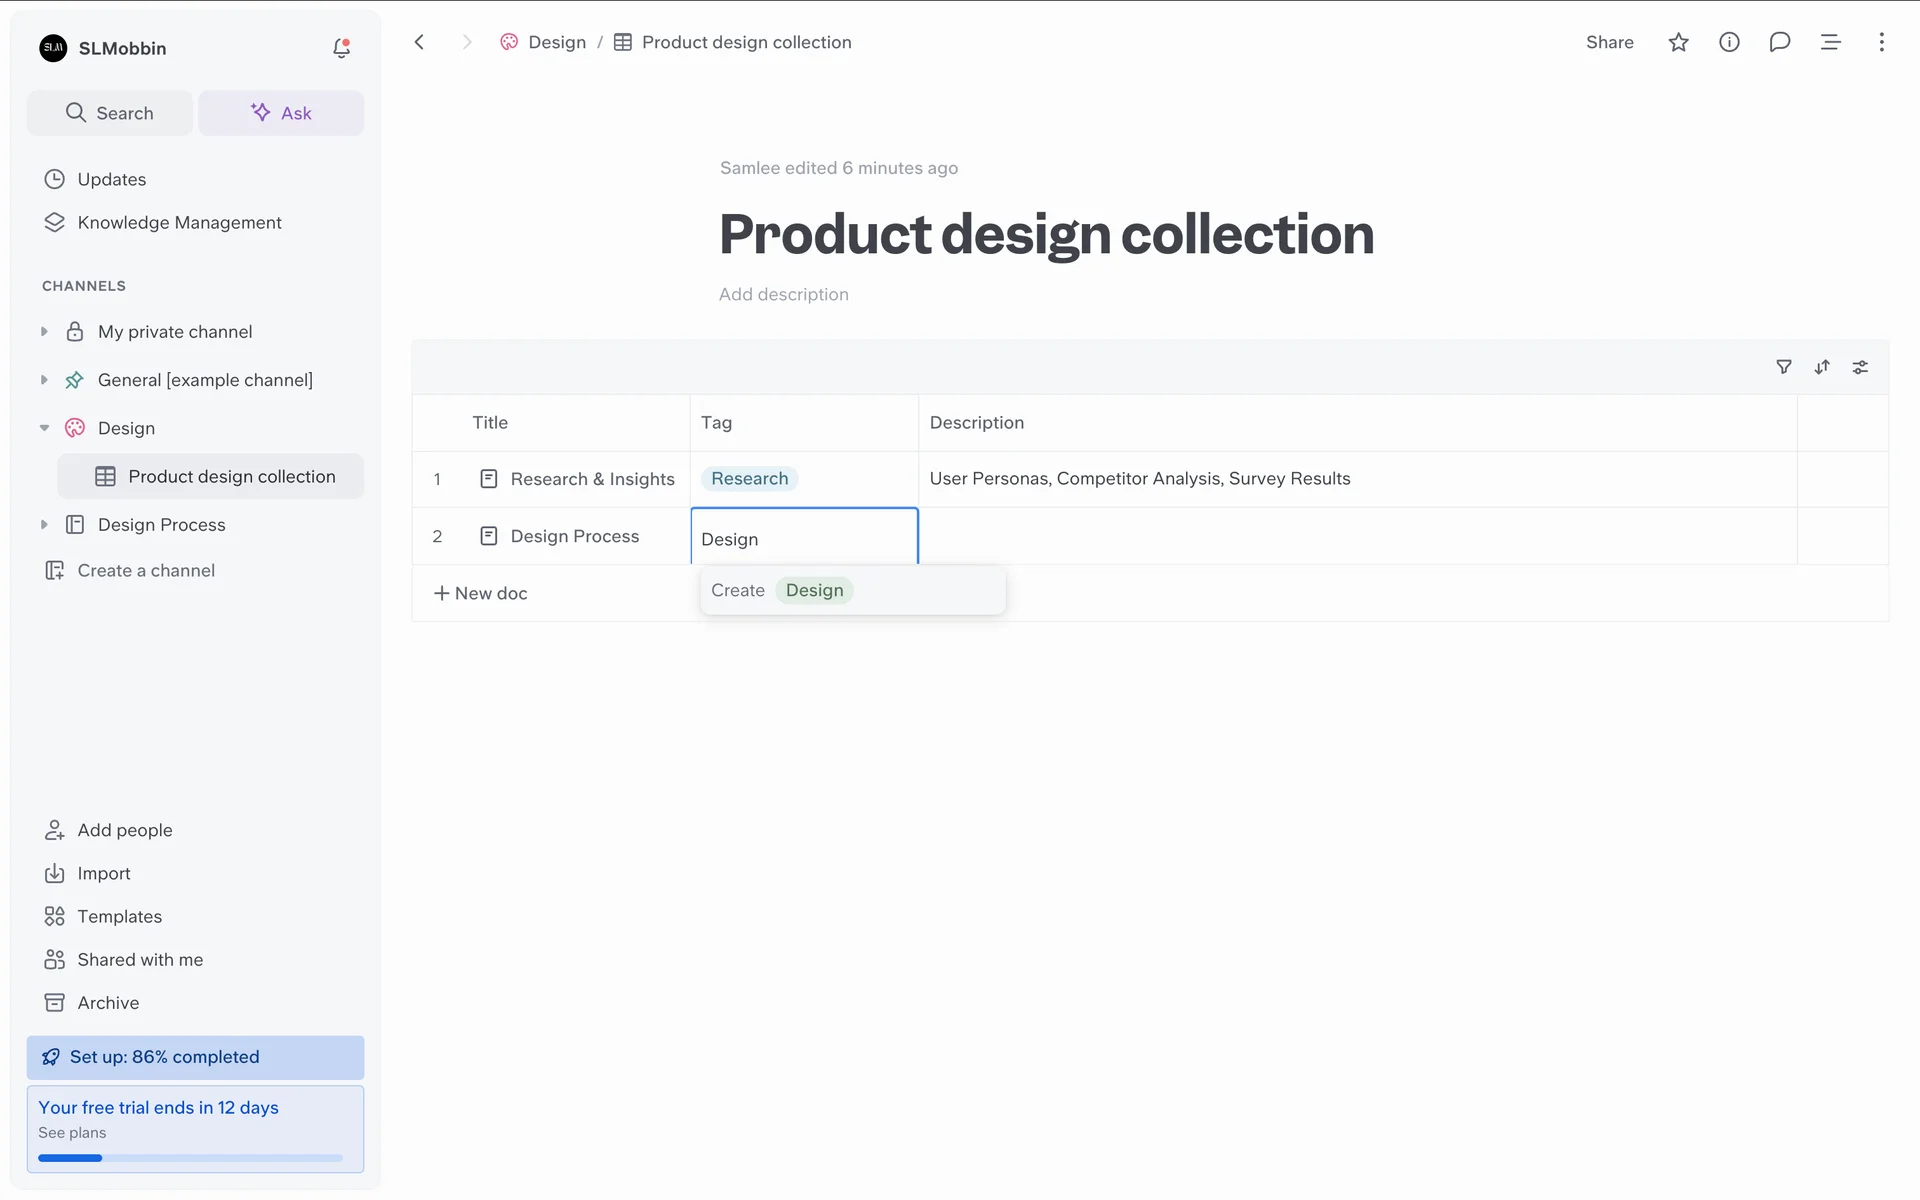Viewport: 1920px width, 1200px height.
Task: Open the notifications bell icon
Action: click(x=341, y=48)
